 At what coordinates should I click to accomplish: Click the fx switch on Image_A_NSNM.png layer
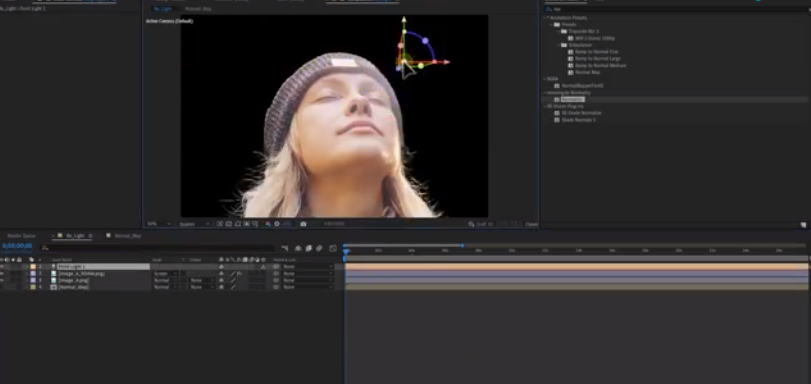coord(239,273)
